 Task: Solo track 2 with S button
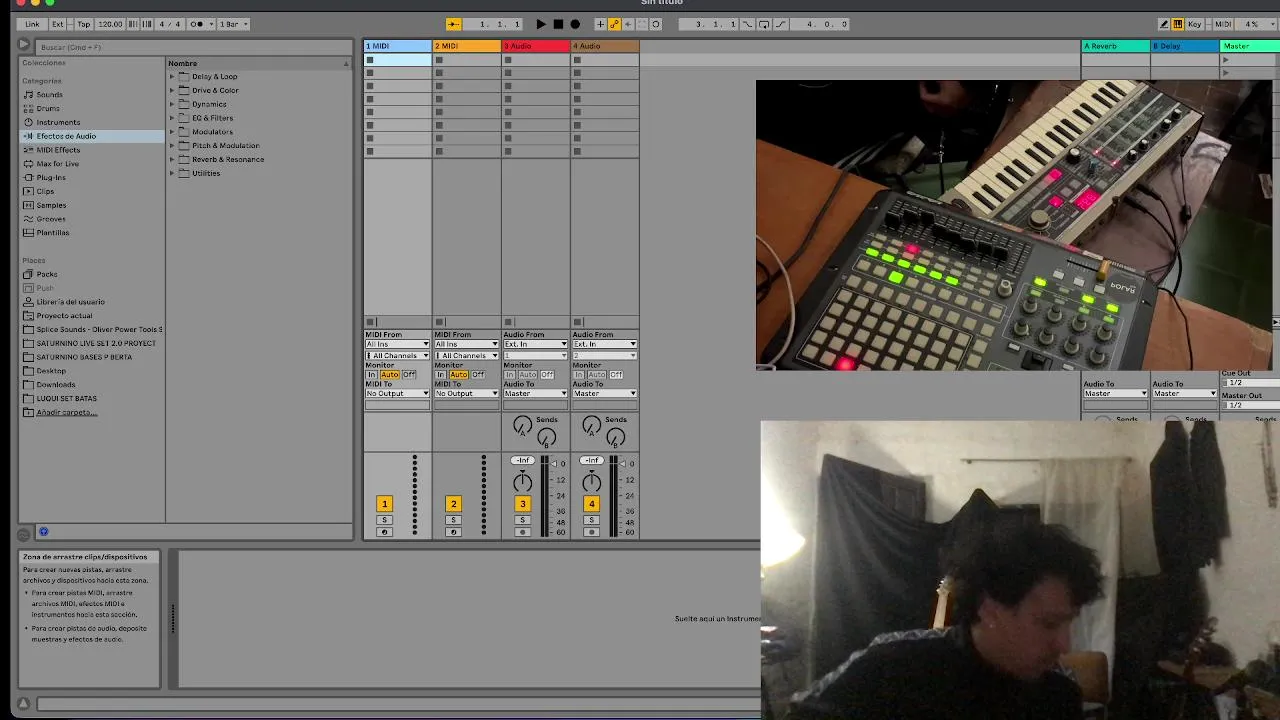tap(453, 520)
